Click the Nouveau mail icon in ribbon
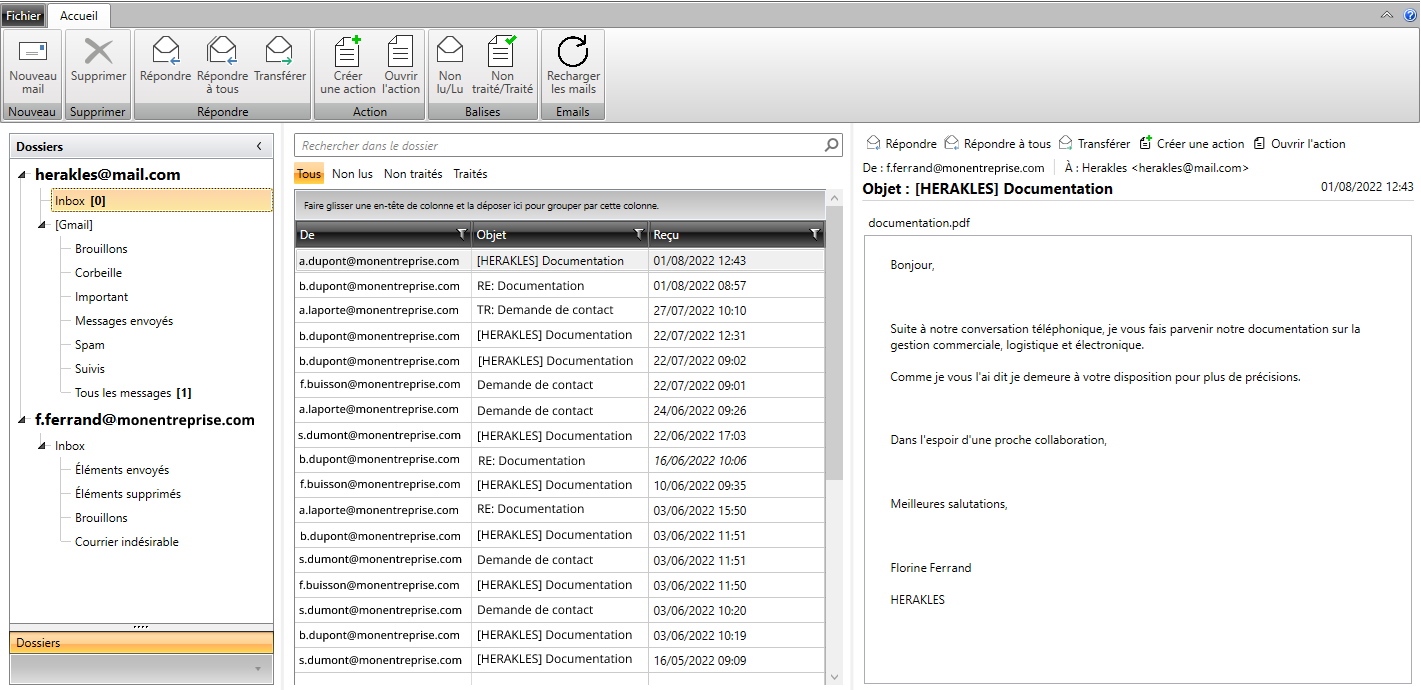 [33, 52]
